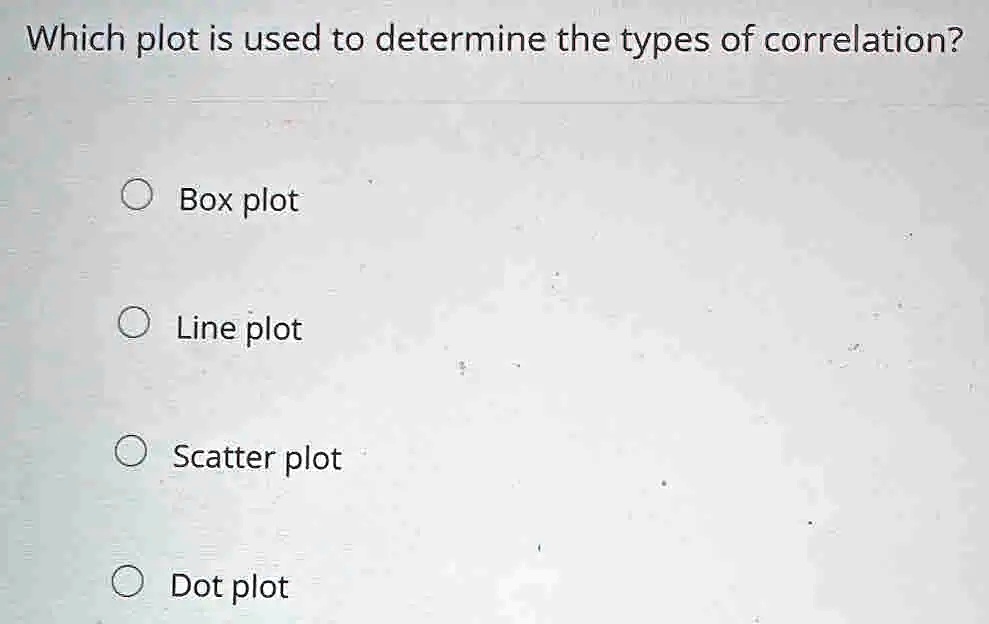This screenshot has width=989, height=624.
Task: Click the first word 'plot' in the question
Action: tap(168, 41)
